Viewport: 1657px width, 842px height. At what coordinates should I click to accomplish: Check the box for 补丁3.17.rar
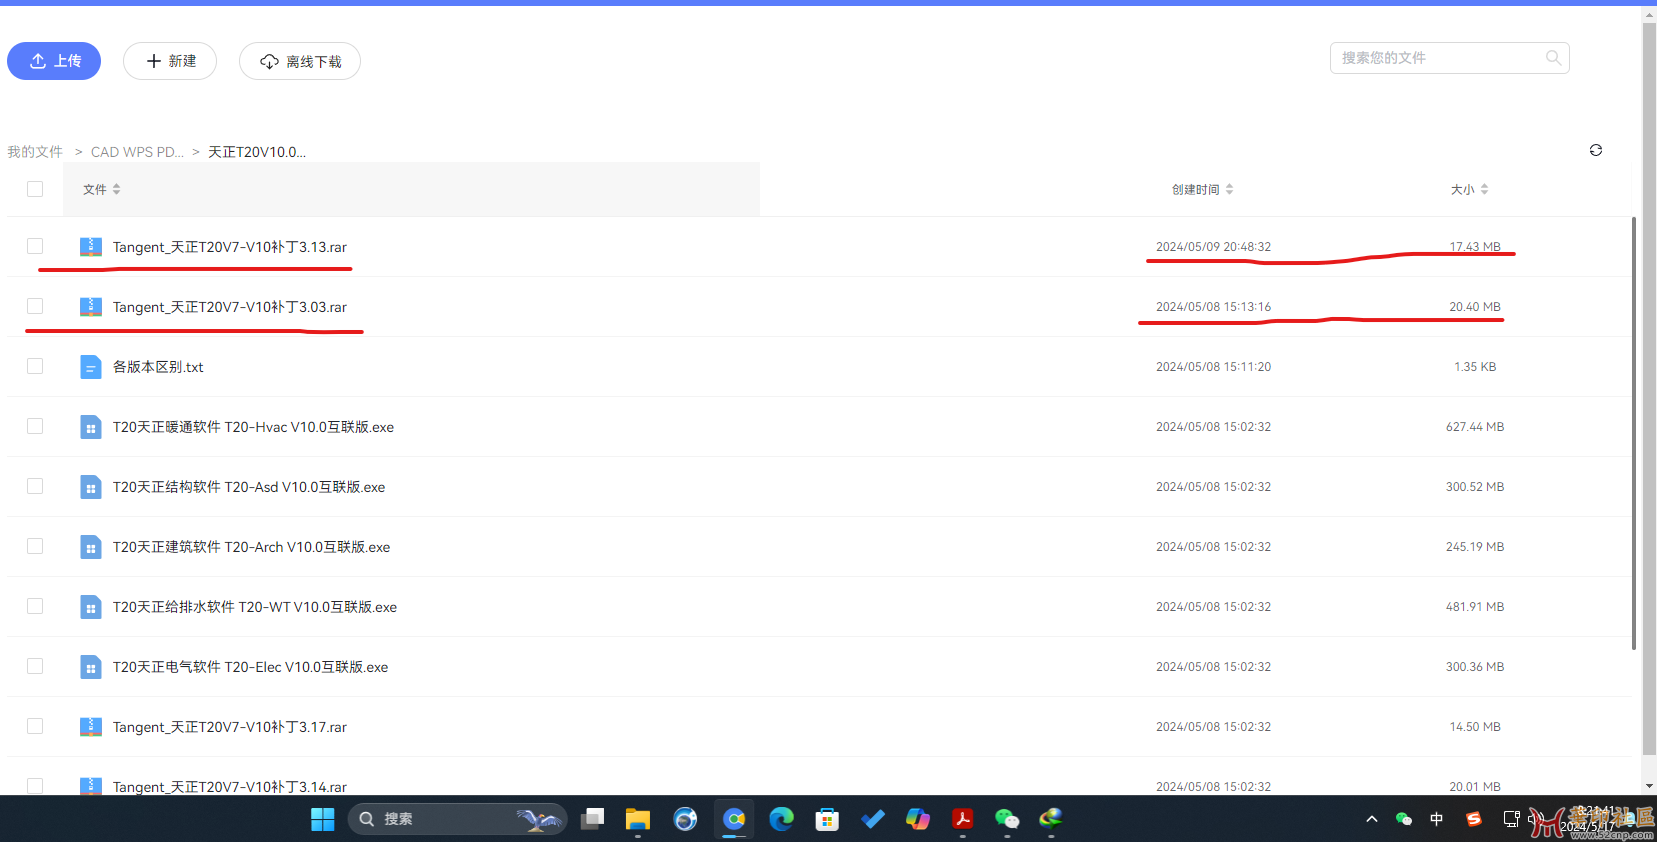pyautogui.click(x=35, y=726)
